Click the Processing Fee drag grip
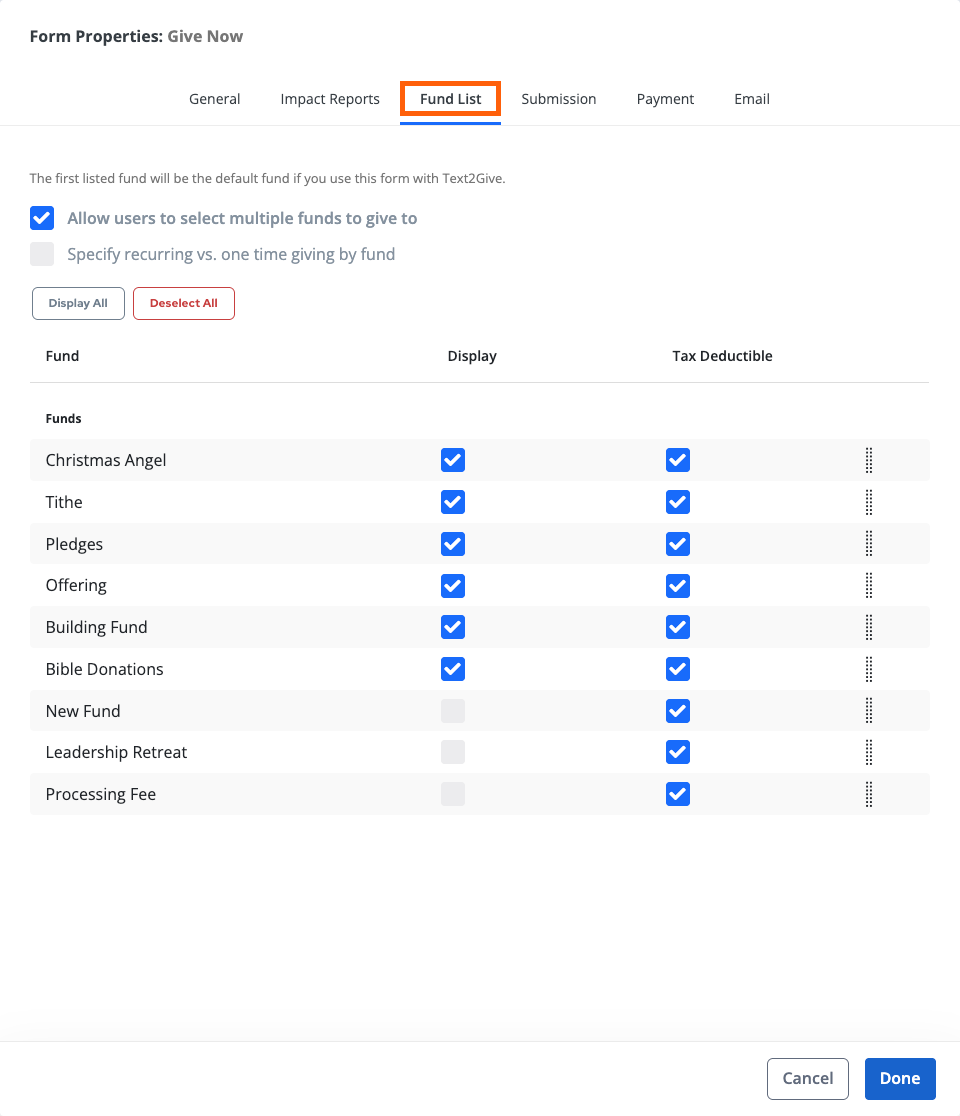This screenshot has width=960, height=1116. 868,794
